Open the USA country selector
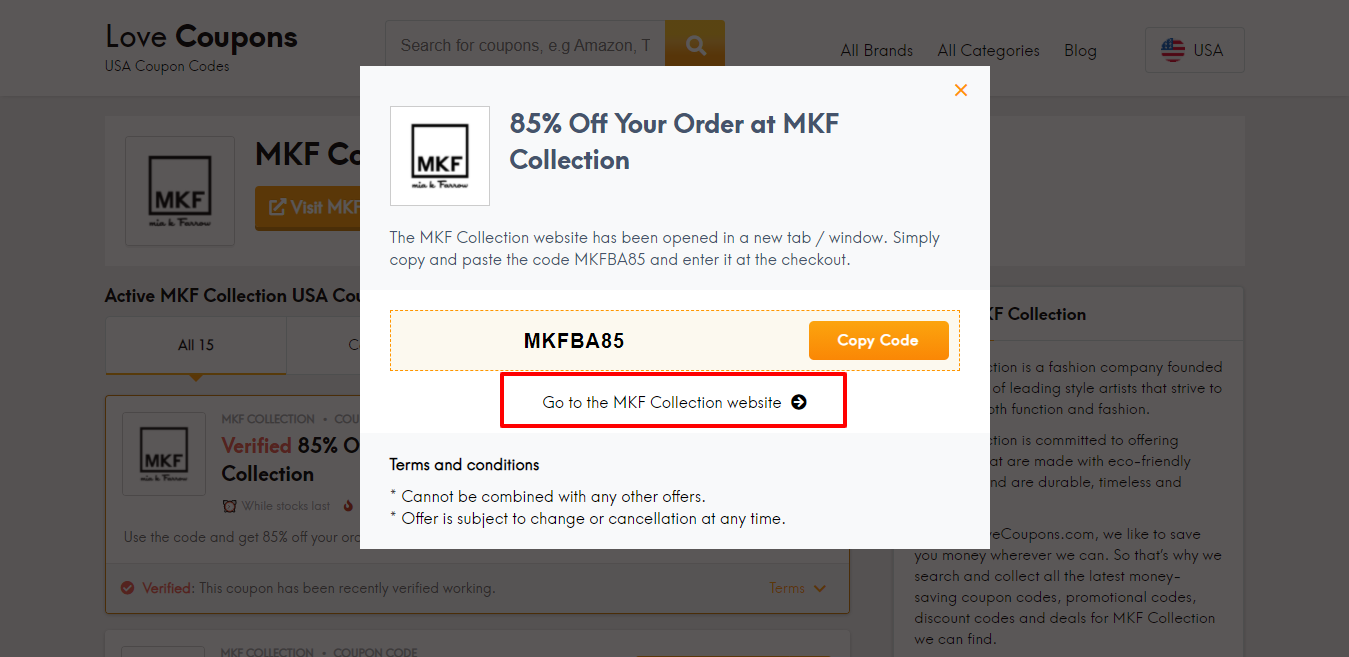 coord(1194,49)
